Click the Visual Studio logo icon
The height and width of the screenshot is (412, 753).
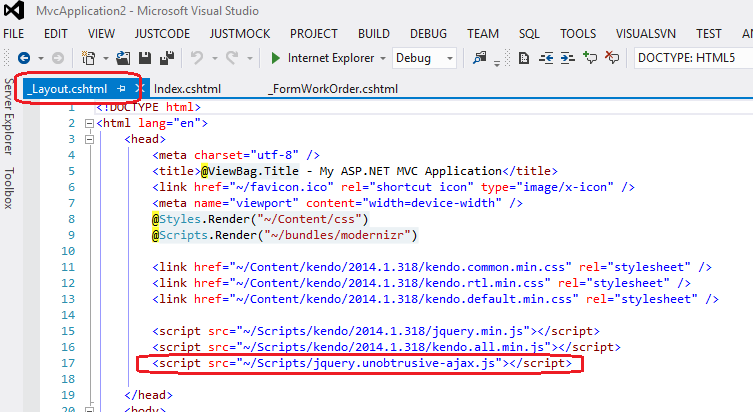pyautogui.click(x=14, y=11)
